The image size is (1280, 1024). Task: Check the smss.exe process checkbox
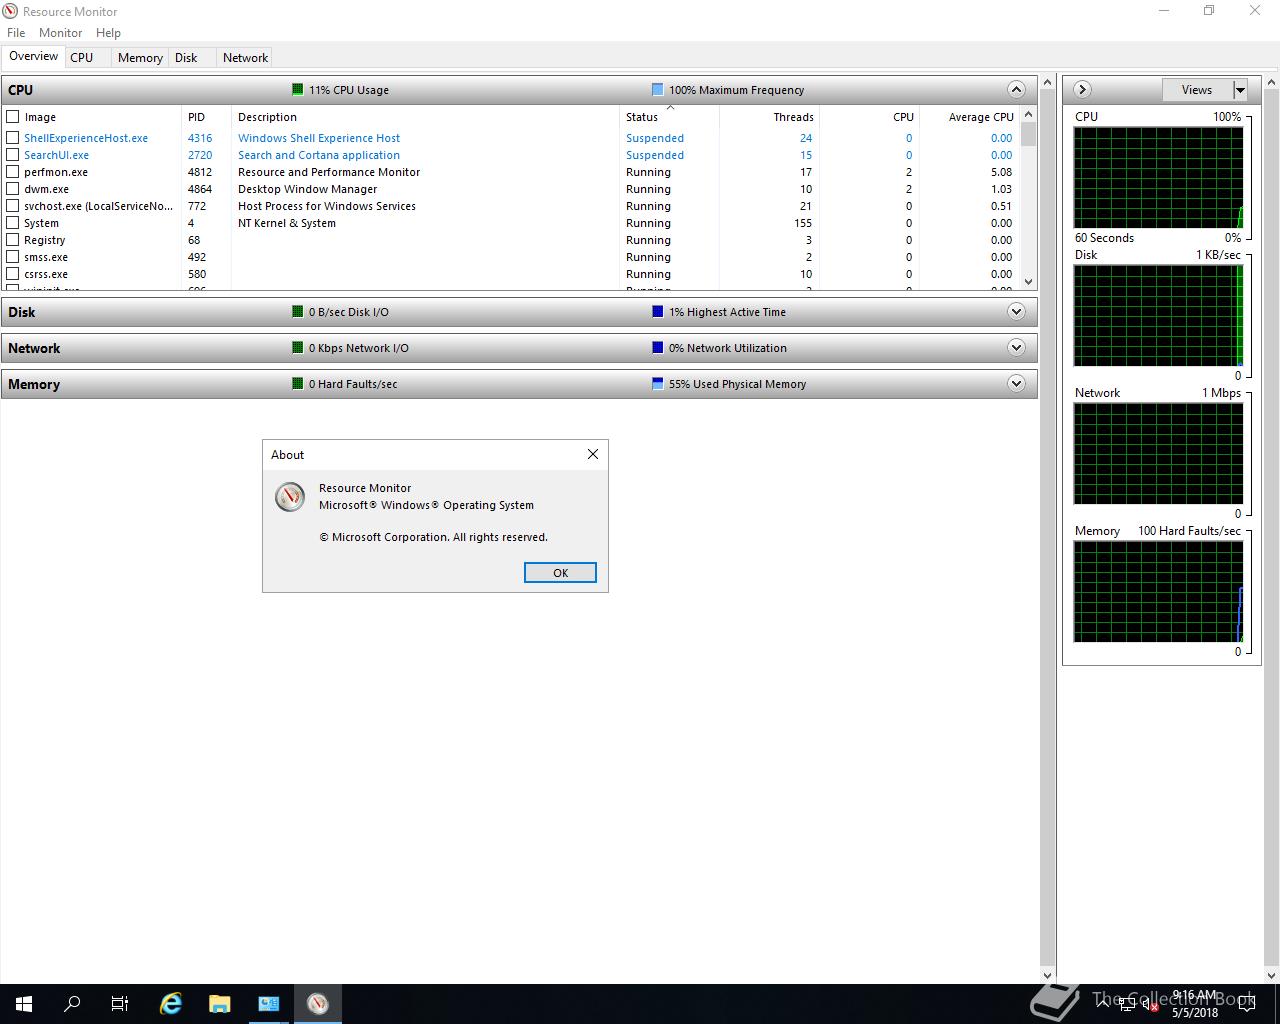click(x=13, y=257)
